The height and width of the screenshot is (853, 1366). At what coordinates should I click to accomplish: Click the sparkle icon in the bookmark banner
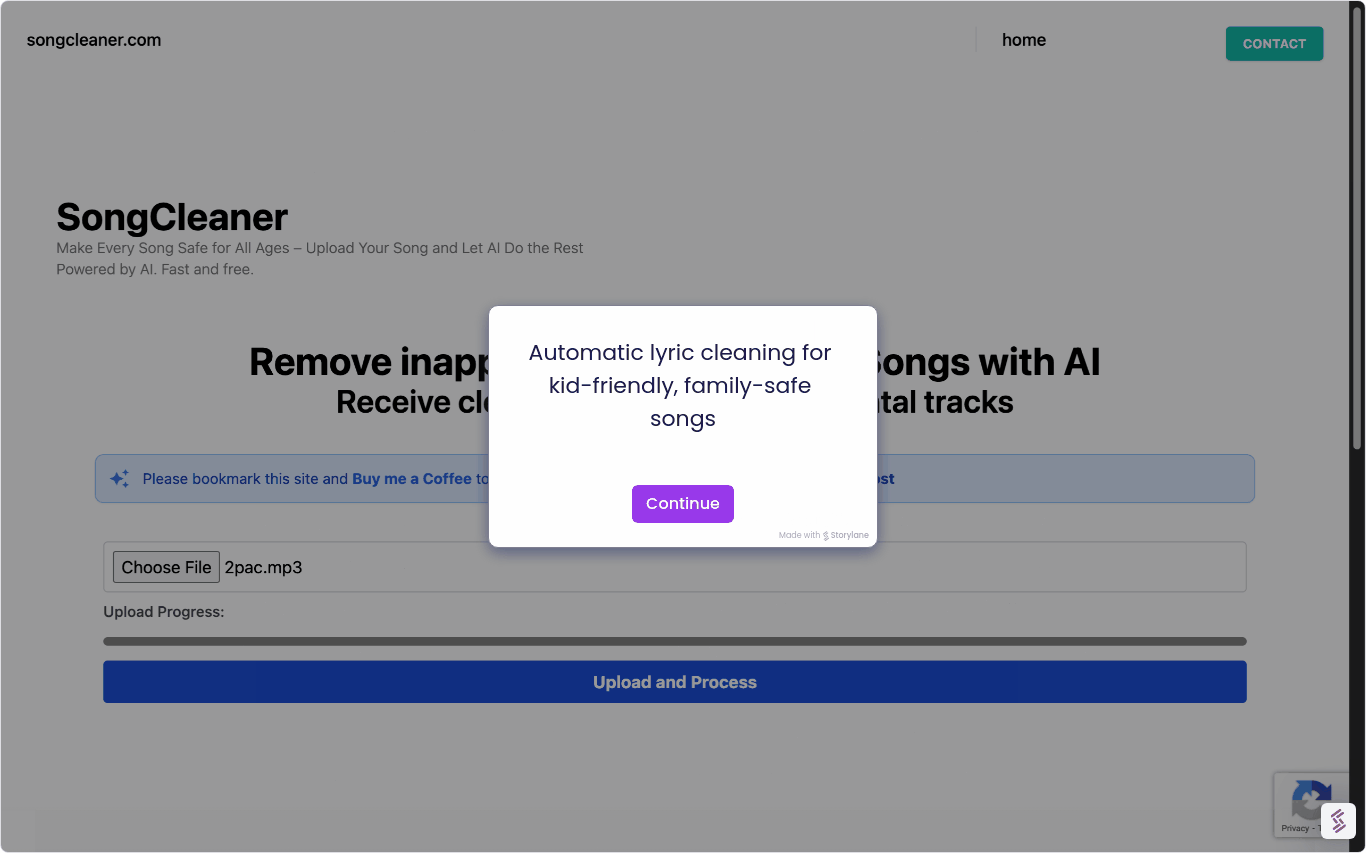pyautogui.click(x=119, y=478)
